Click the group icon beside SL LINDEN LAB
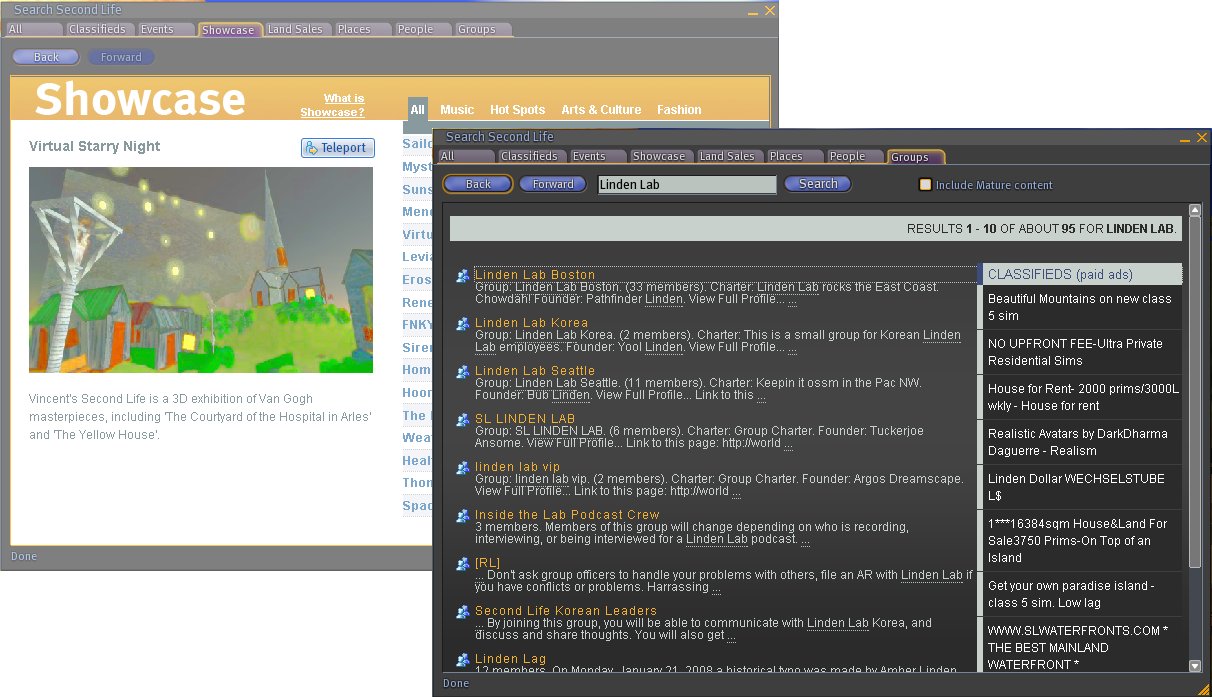 pos(462,420)
